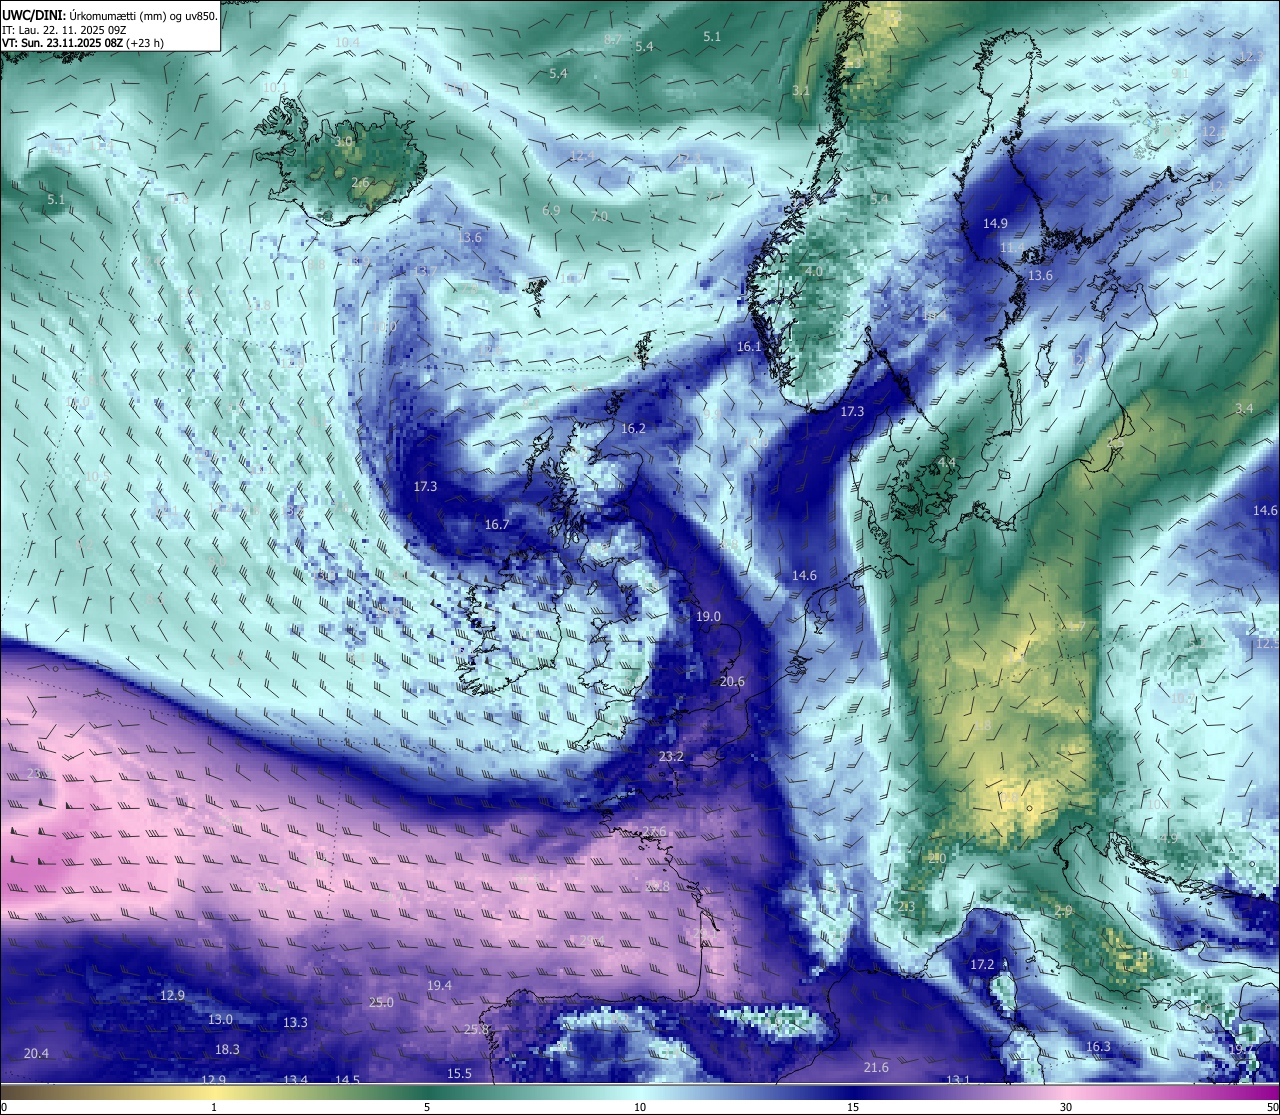Click the 2.6 value over southern Iceland
The height and width of the screenshot is (1115, 1280).
360,183
